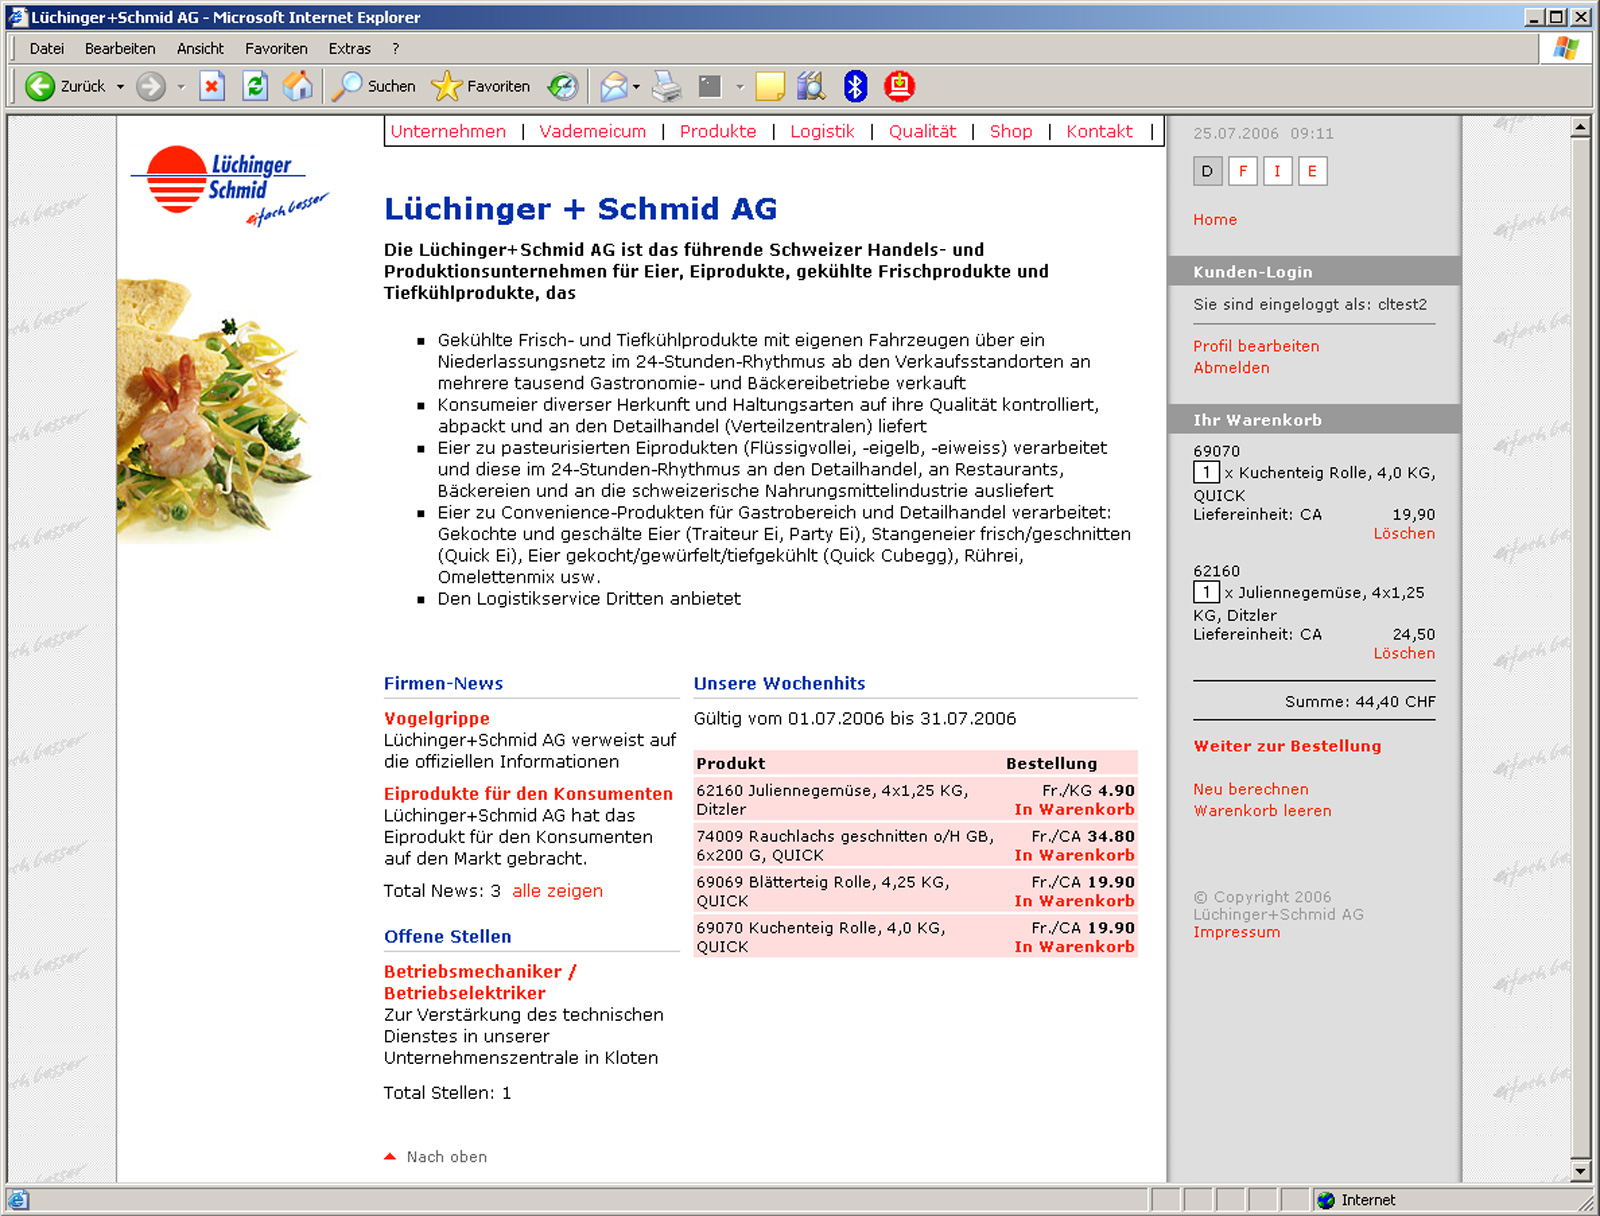This screenshot has width=1600, height=1216.
Task: Open the History (Verlauf) toolbar icon
Action: tap(563, 87)
